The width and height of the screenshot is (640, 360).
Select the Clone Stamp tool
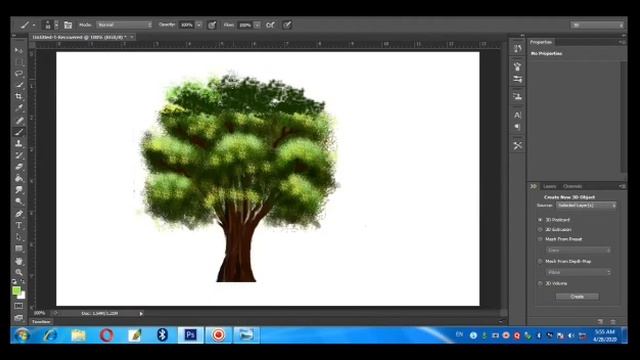19,143
